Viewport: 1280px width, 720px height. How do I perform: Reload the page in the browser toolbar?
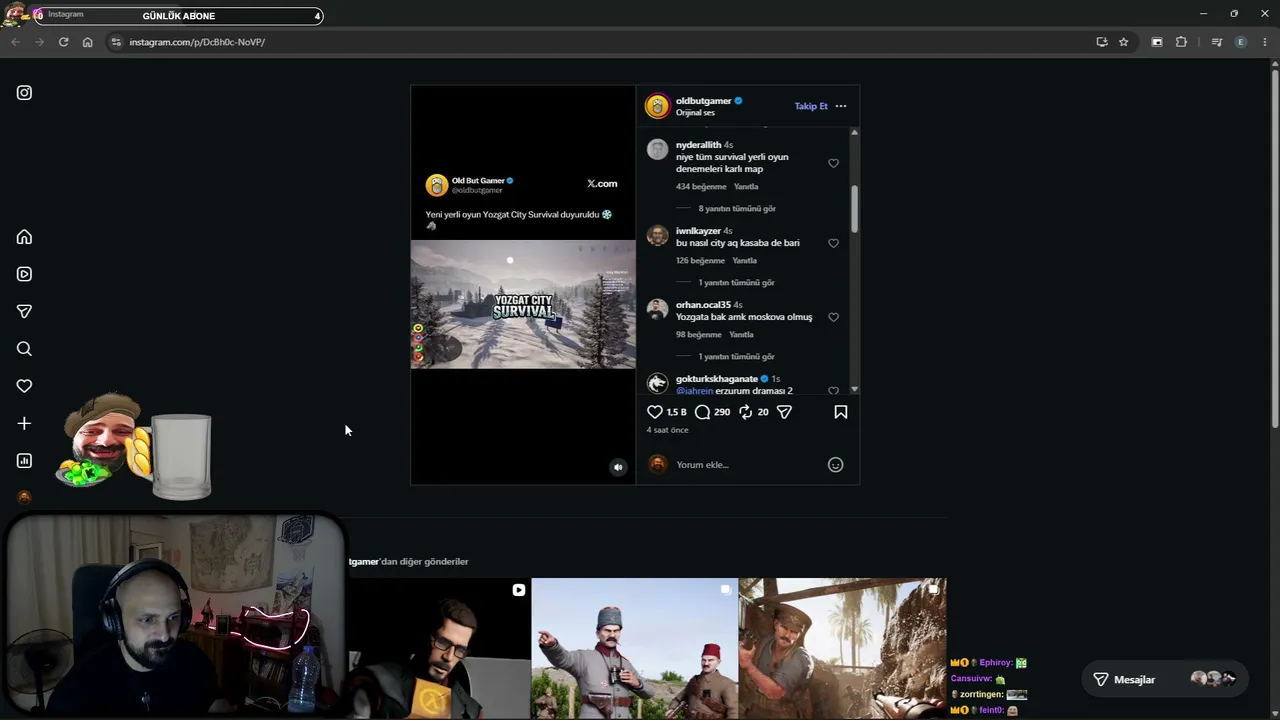click(x=63, y=42)
